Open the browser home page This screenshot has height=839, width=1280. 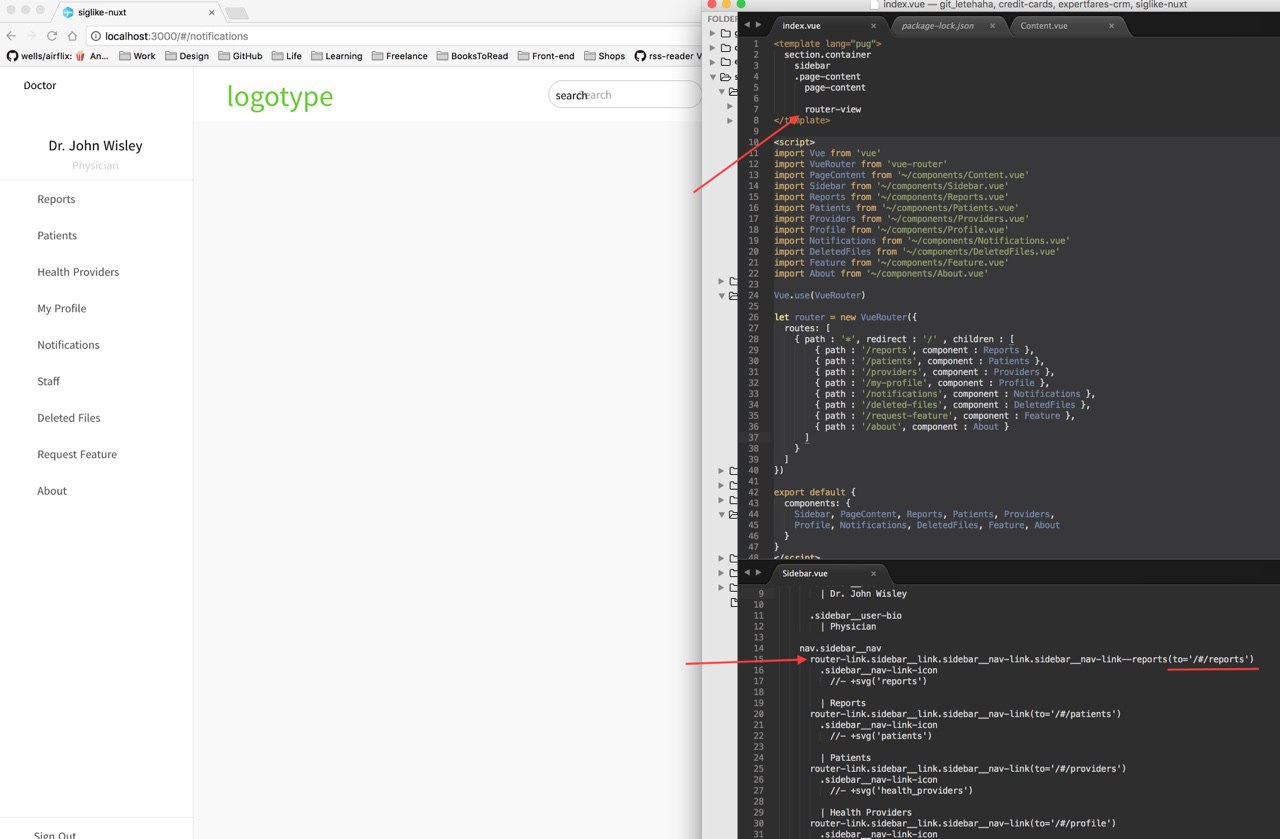tap(72, 36)
